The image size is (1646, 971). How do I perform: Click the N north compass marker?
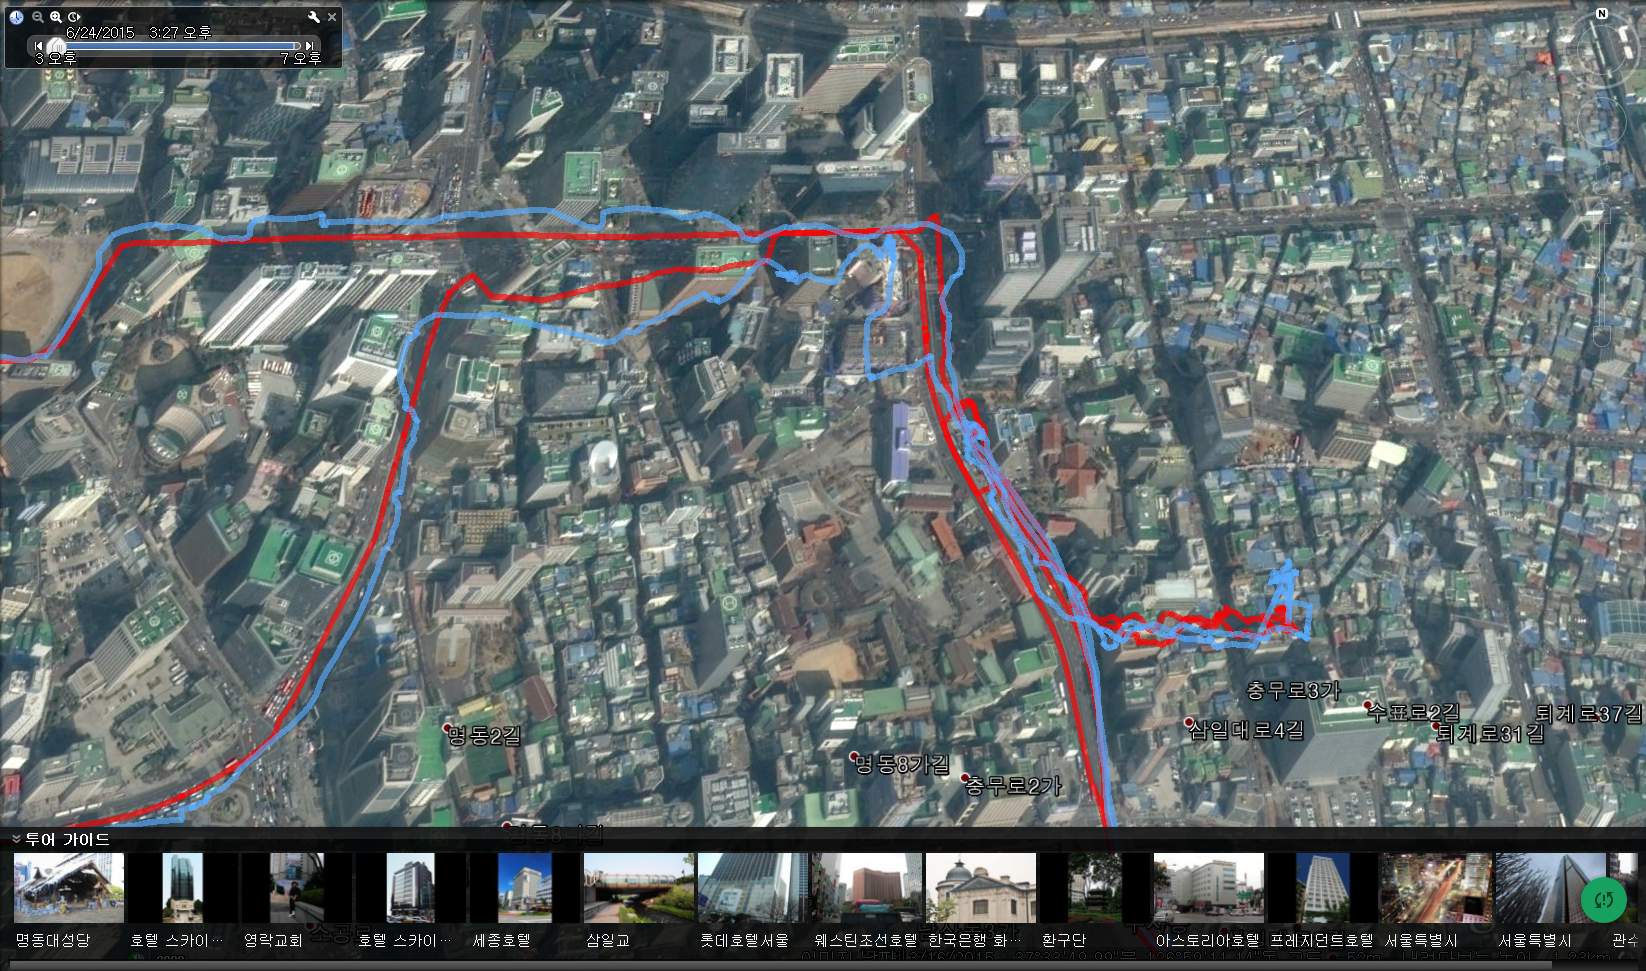click(x=1601, y=14)
